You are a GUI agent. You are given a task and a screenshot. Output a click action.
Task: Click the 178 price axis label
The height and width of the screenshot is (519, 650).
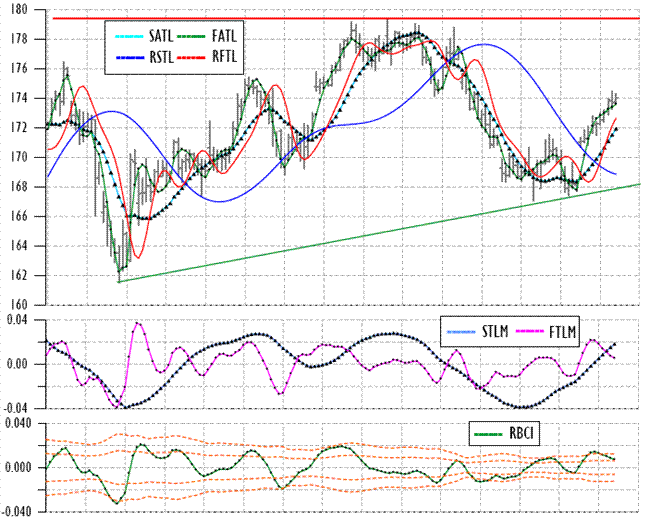[17, 39]
